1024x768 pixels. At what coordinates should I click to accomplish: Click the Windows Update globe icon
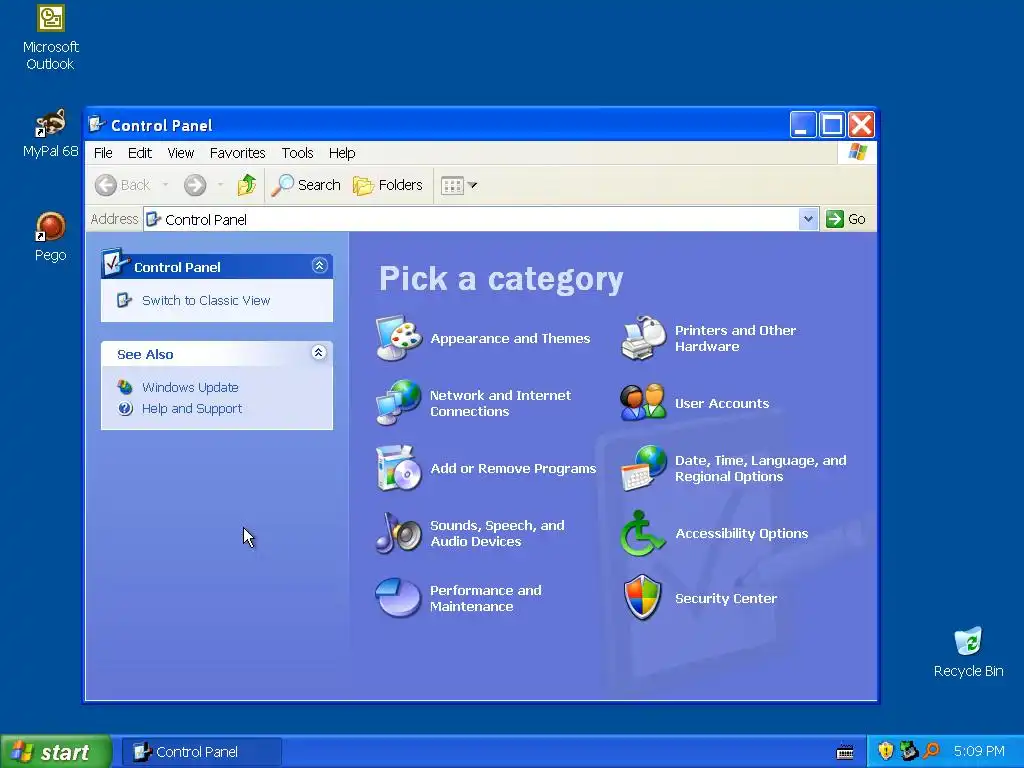click(125, 387)
